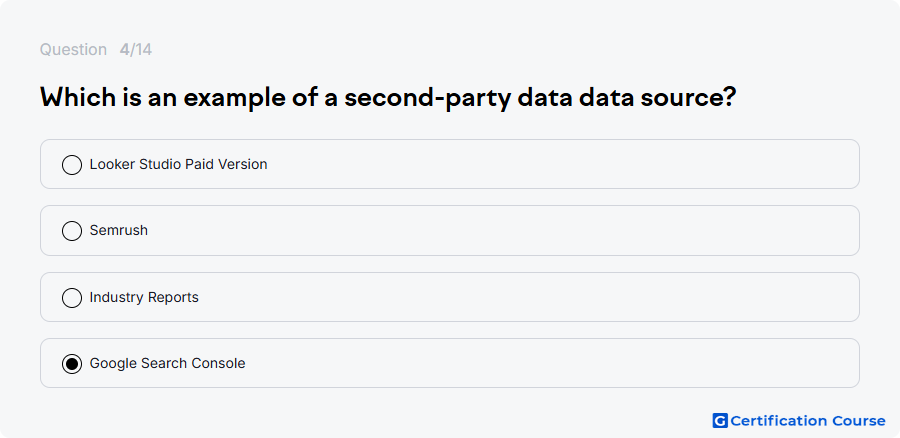The height and width of the screenshot is (438, 900).
Task: Click the gray Question label
Action: [73, 50]
